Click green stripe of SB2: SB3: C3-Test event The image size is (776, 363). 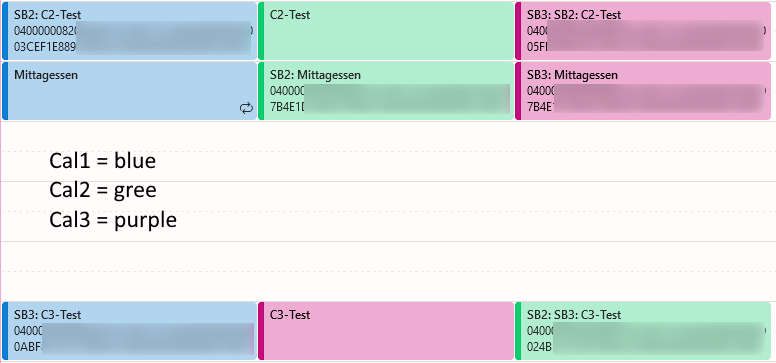pos(518,331)
